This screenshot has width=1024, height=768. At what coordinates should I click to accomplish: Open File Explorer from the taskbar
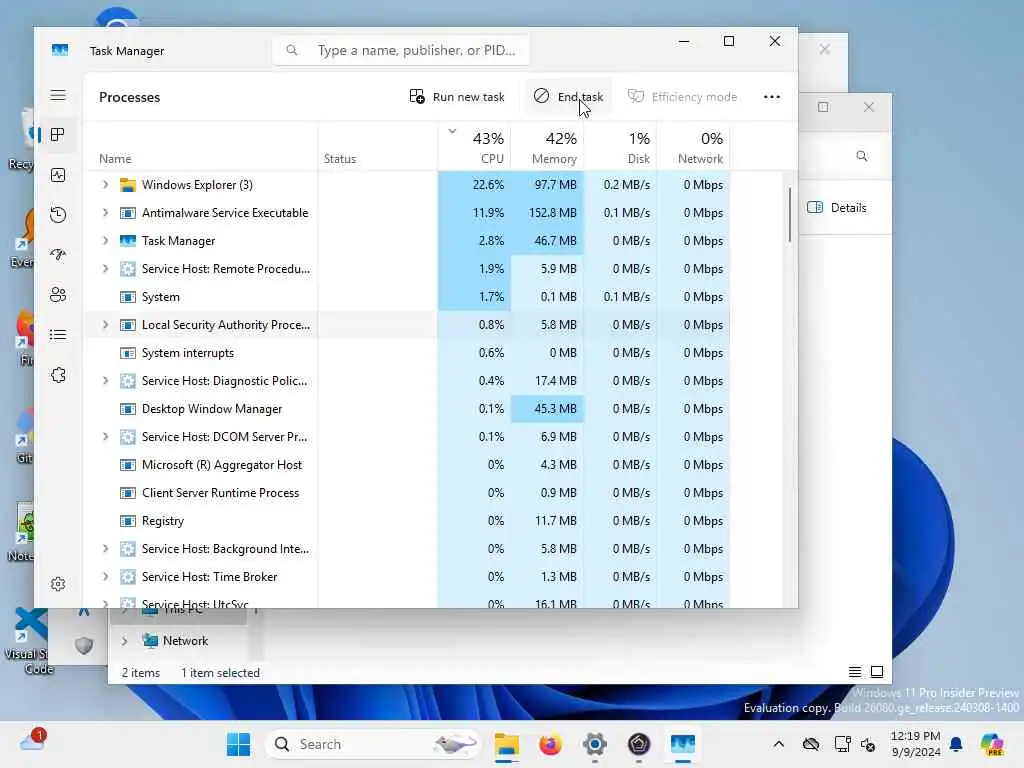tap(507, 744)
